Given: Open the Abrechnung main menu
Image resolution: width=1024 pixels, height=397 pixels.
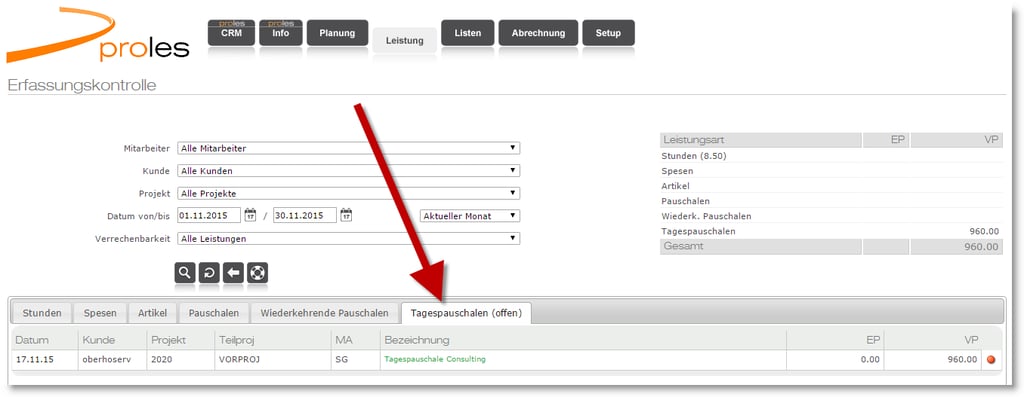Looking at the screenshot, I should [x=538, y=33].
